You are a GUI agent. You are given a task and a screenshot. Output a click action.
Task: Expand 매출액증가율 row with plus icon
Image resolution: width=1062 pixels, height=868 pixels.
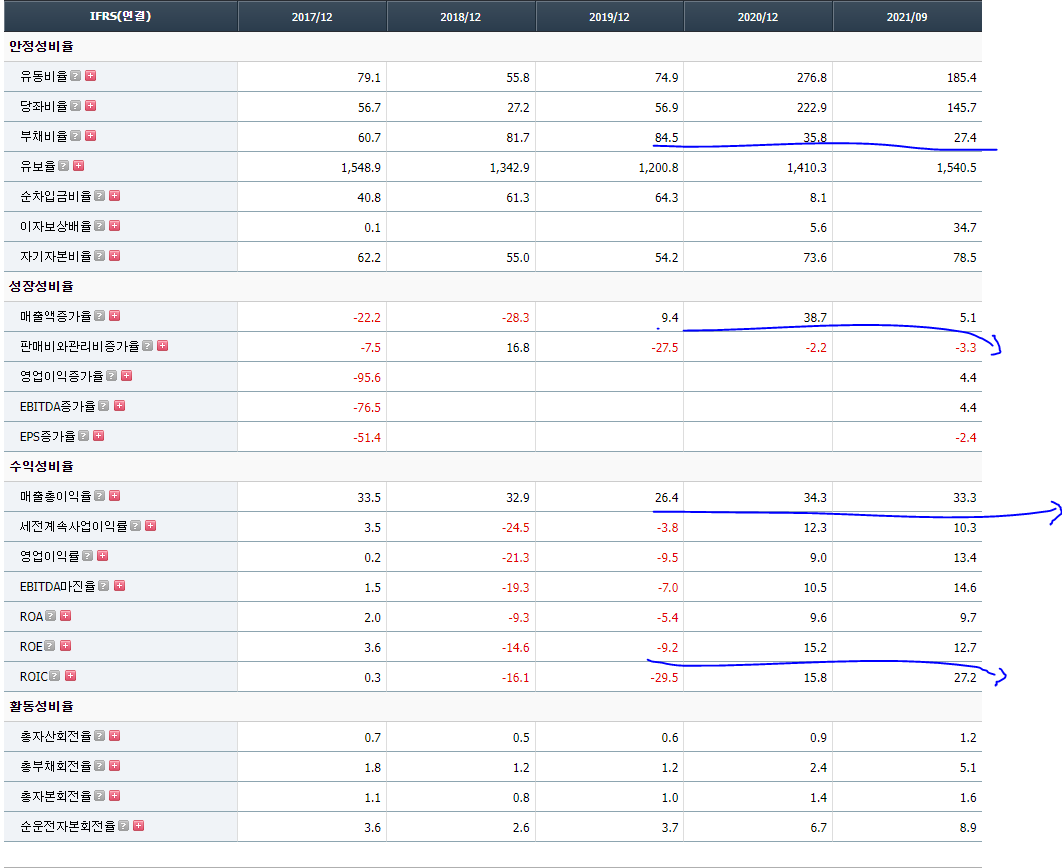(114, 316)
